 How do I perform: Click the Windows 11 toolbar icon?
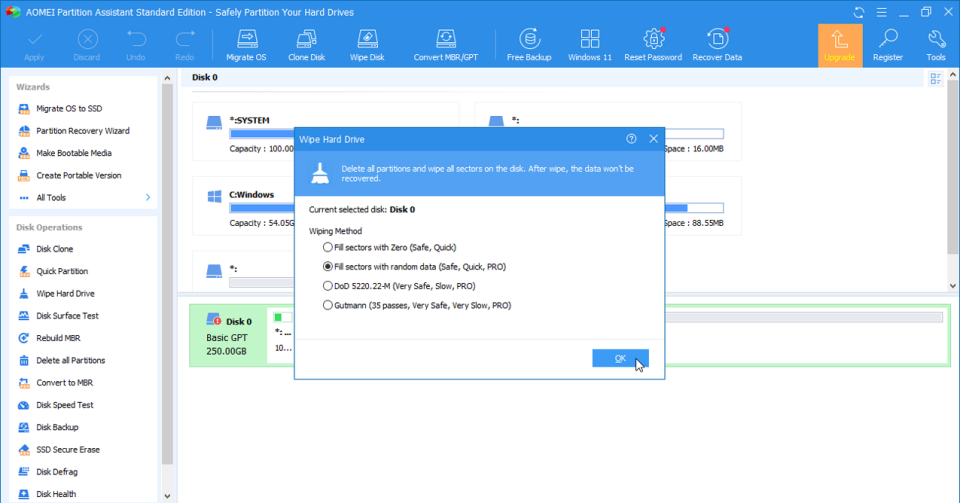(590, 45)
